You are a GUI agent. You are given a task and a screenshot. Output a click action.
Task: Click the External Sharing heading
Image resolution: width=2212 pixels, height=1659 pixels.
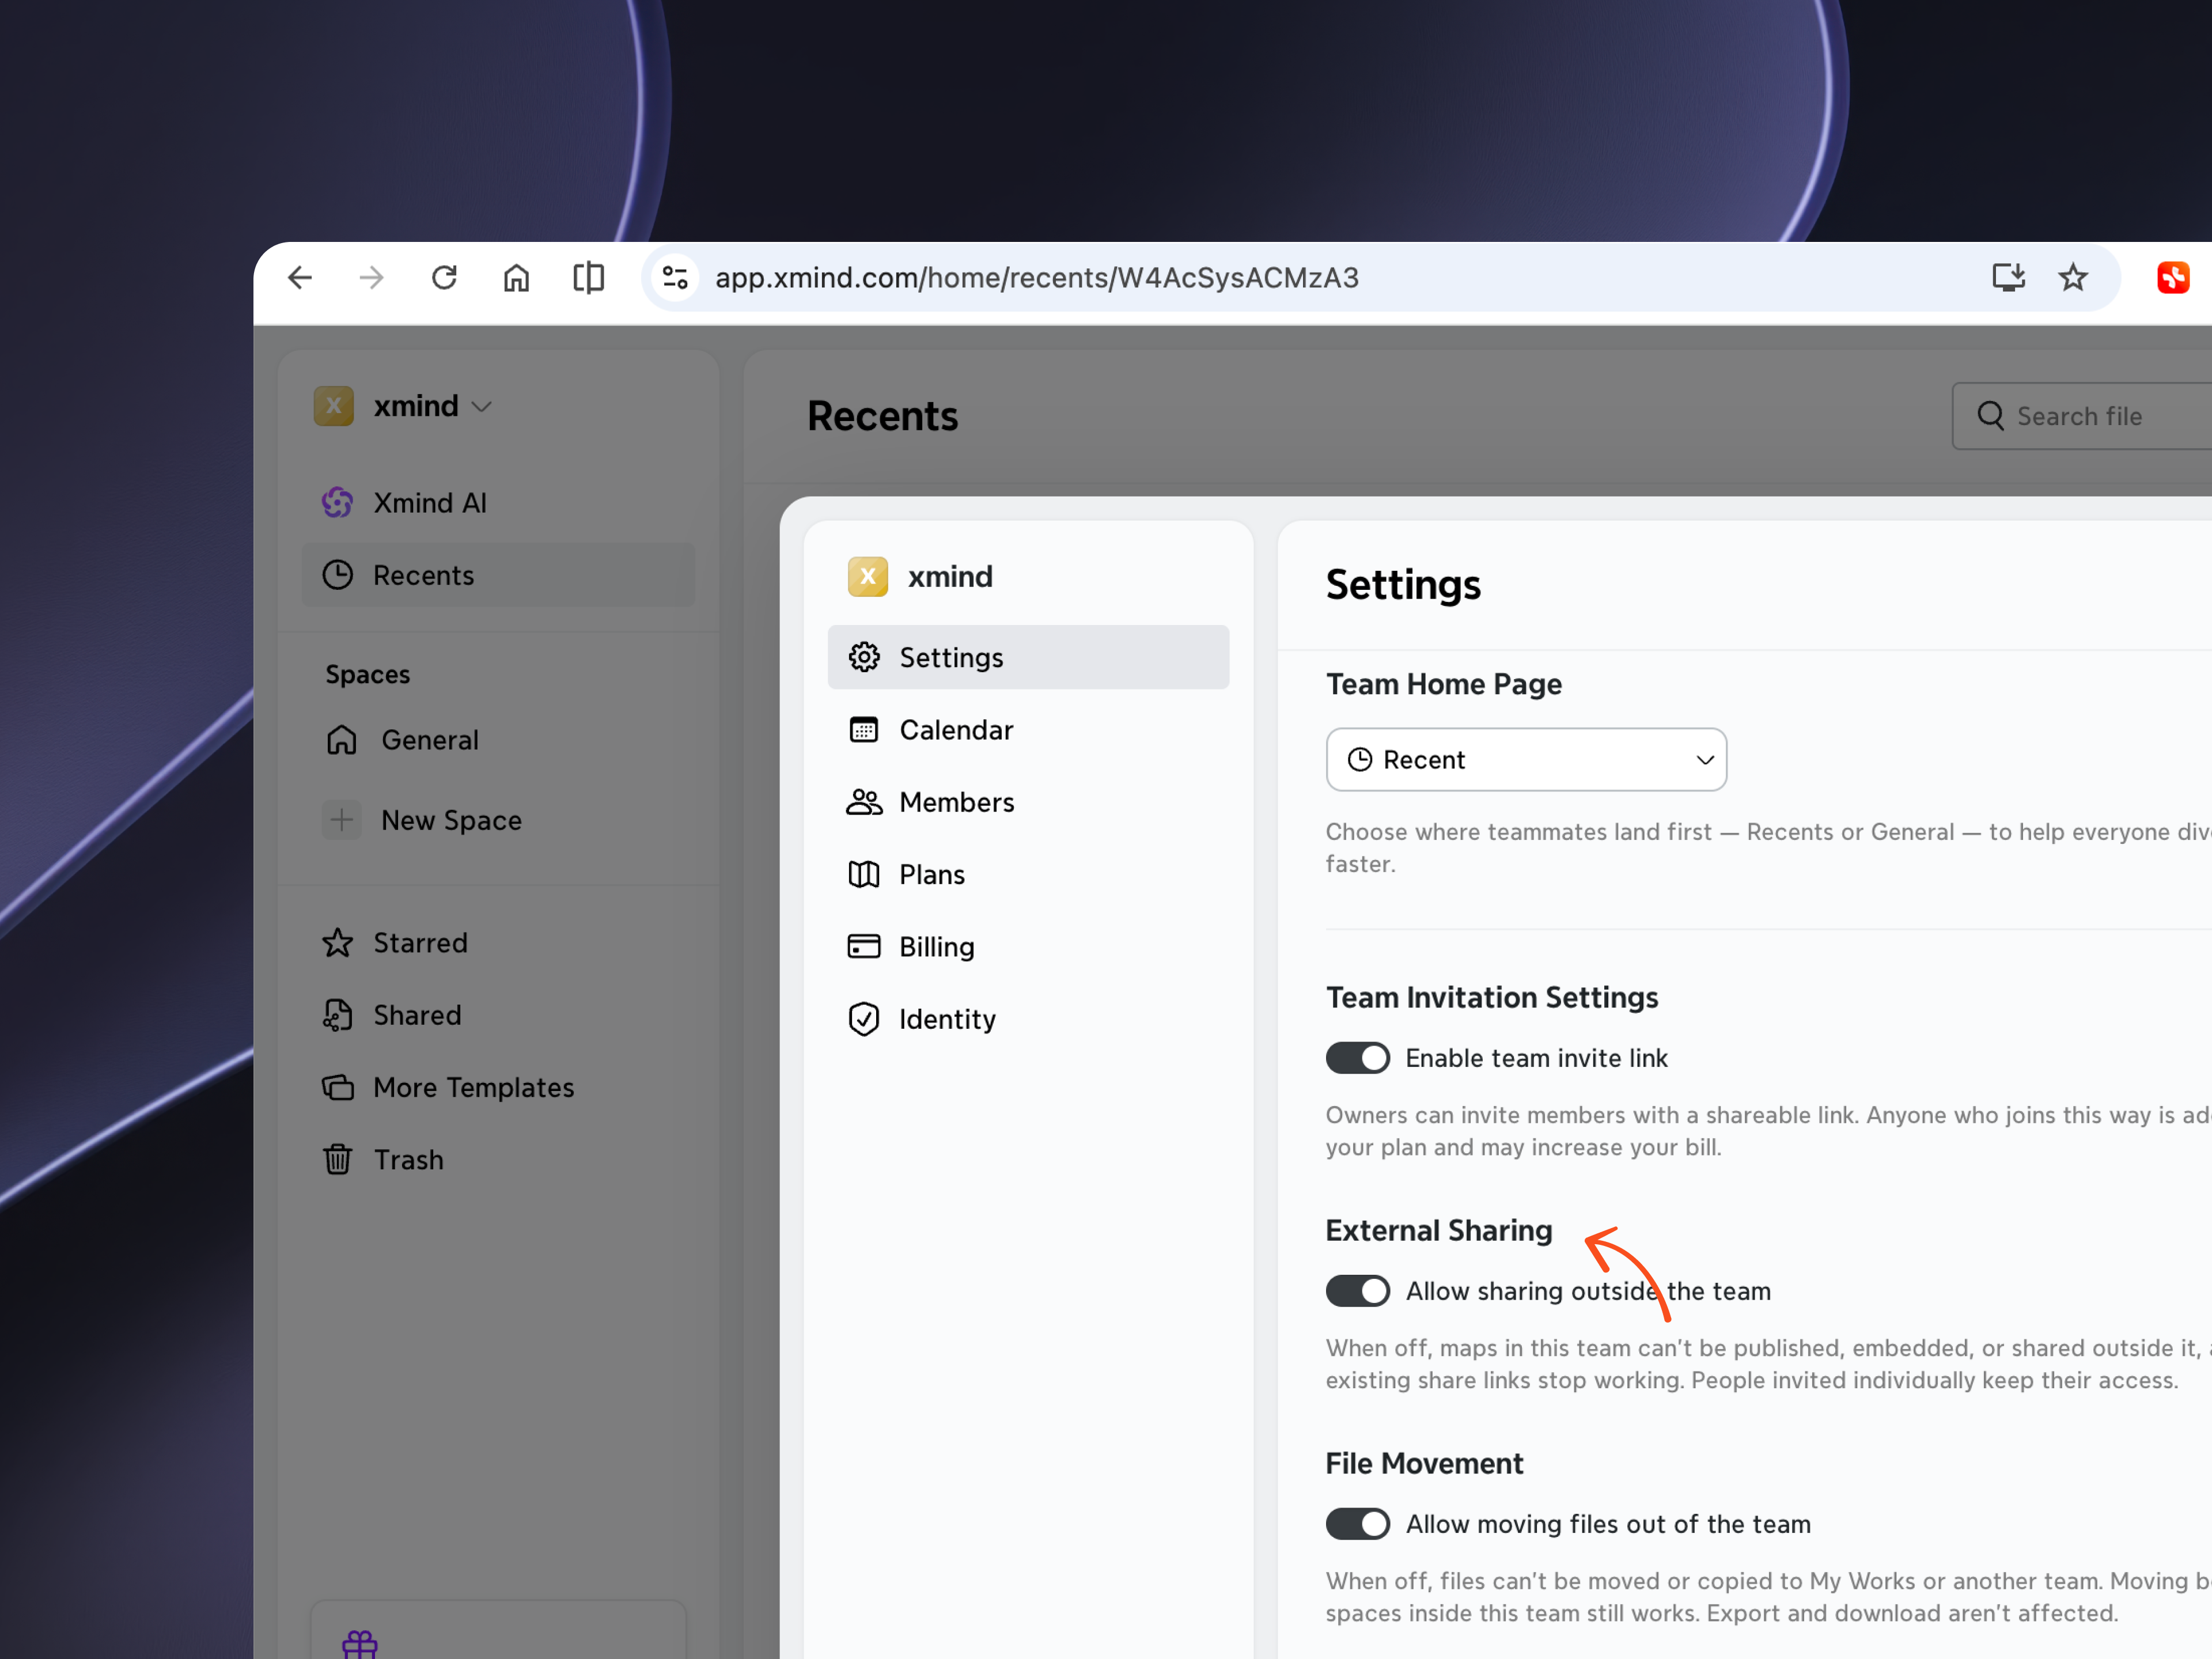(x=1439, y=1230)
